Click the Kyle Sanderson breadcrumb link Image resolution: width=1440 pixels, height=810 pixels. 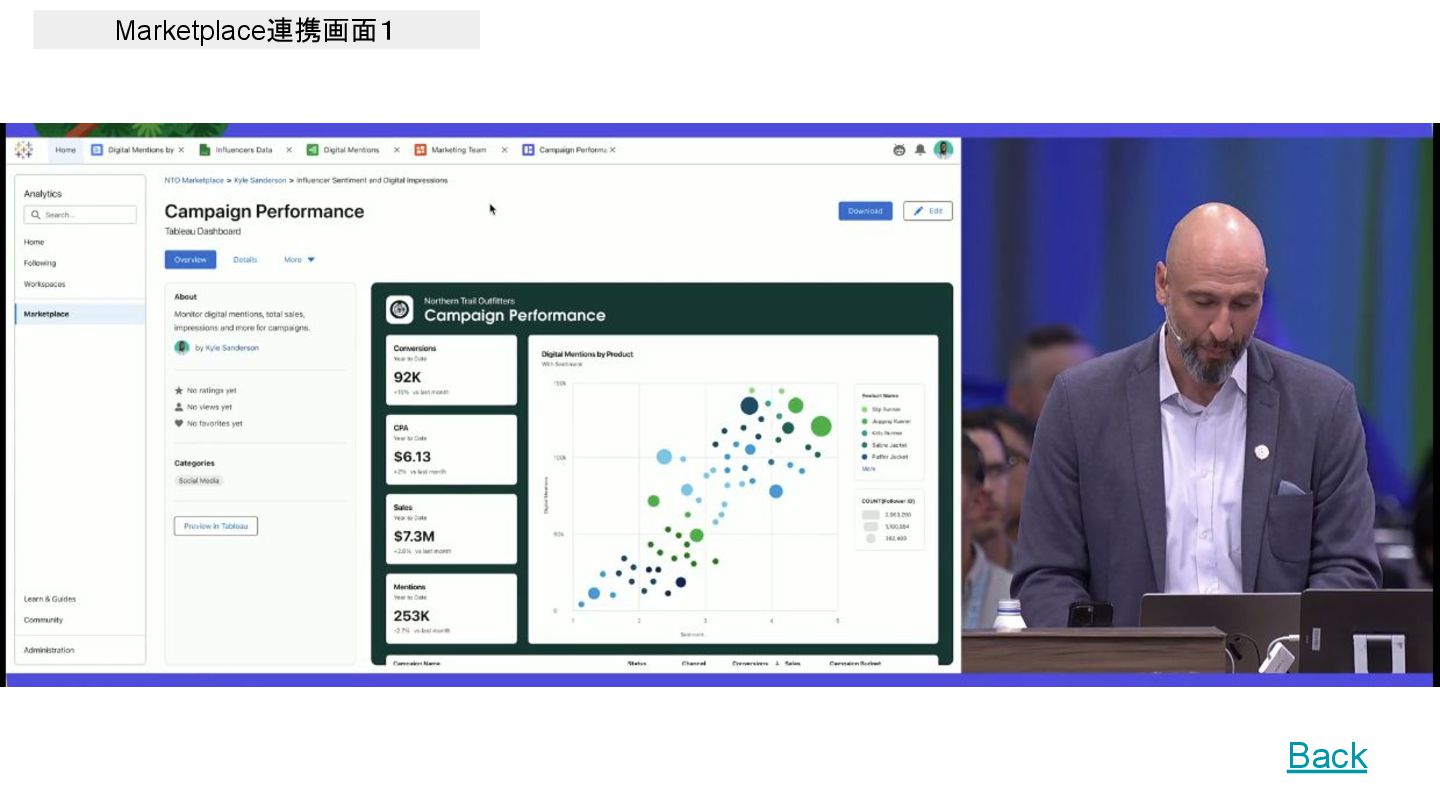coord(260,180)
